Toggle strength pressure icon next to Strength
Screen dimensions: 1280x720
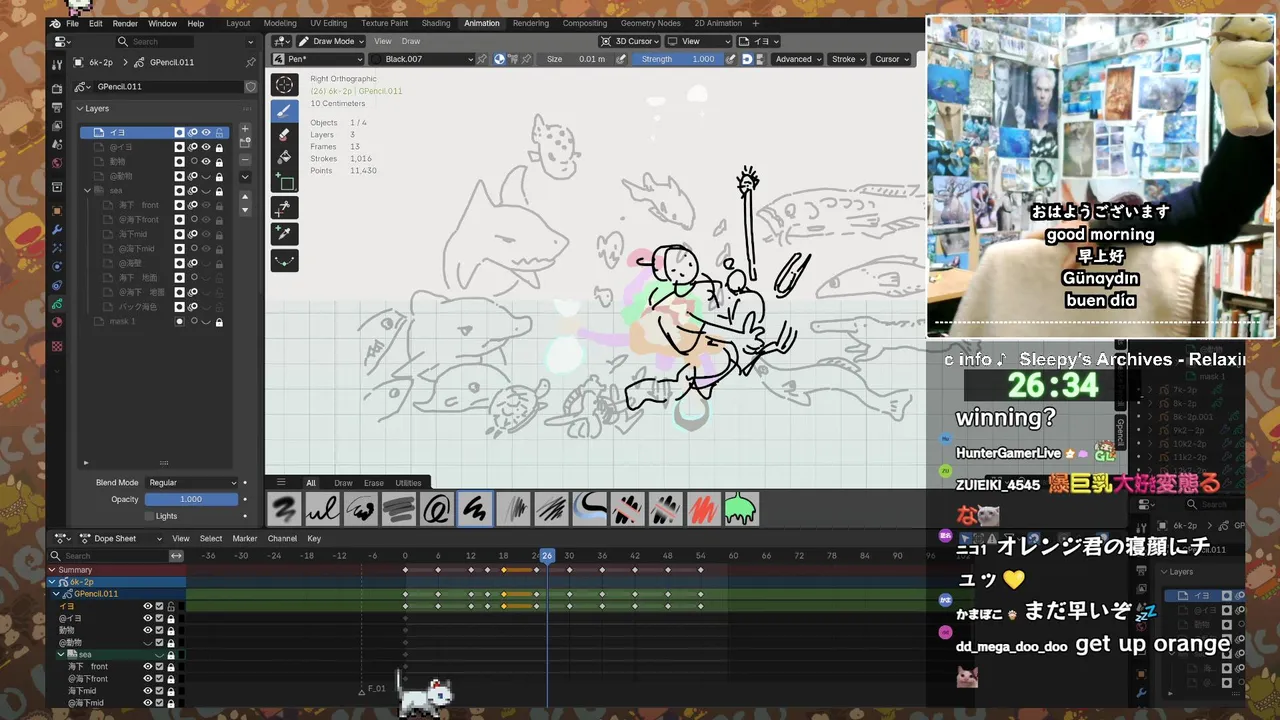731,59
